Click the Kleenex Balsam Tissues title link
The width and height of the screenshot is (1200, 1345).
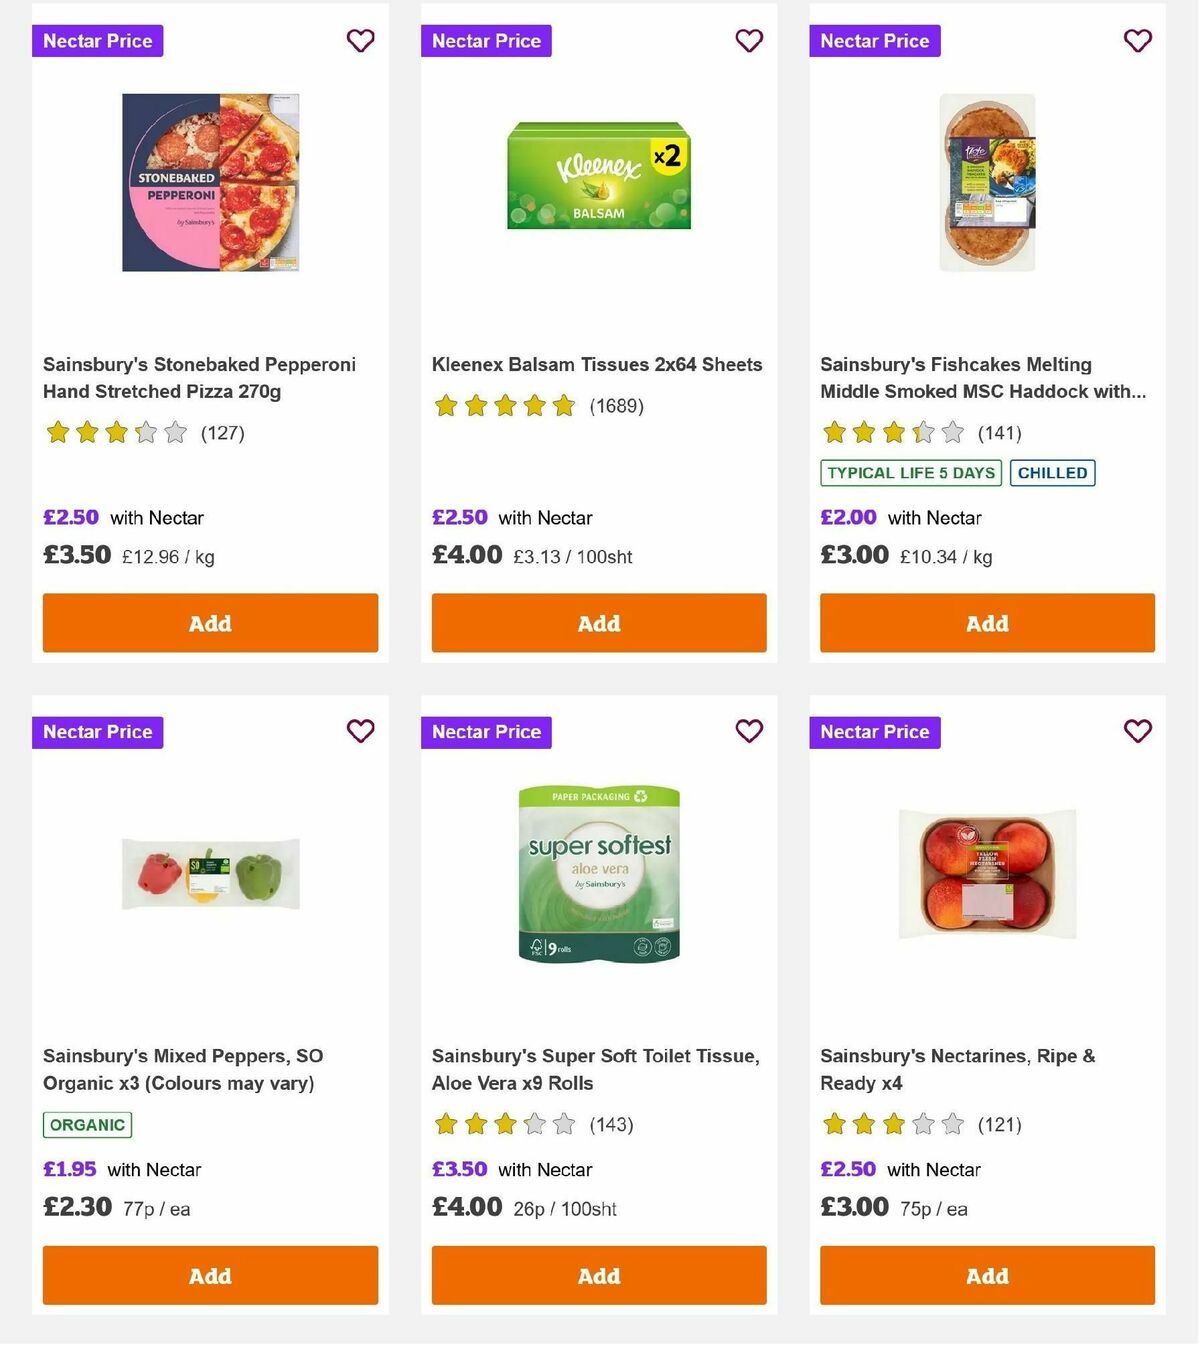pos(597,364)
